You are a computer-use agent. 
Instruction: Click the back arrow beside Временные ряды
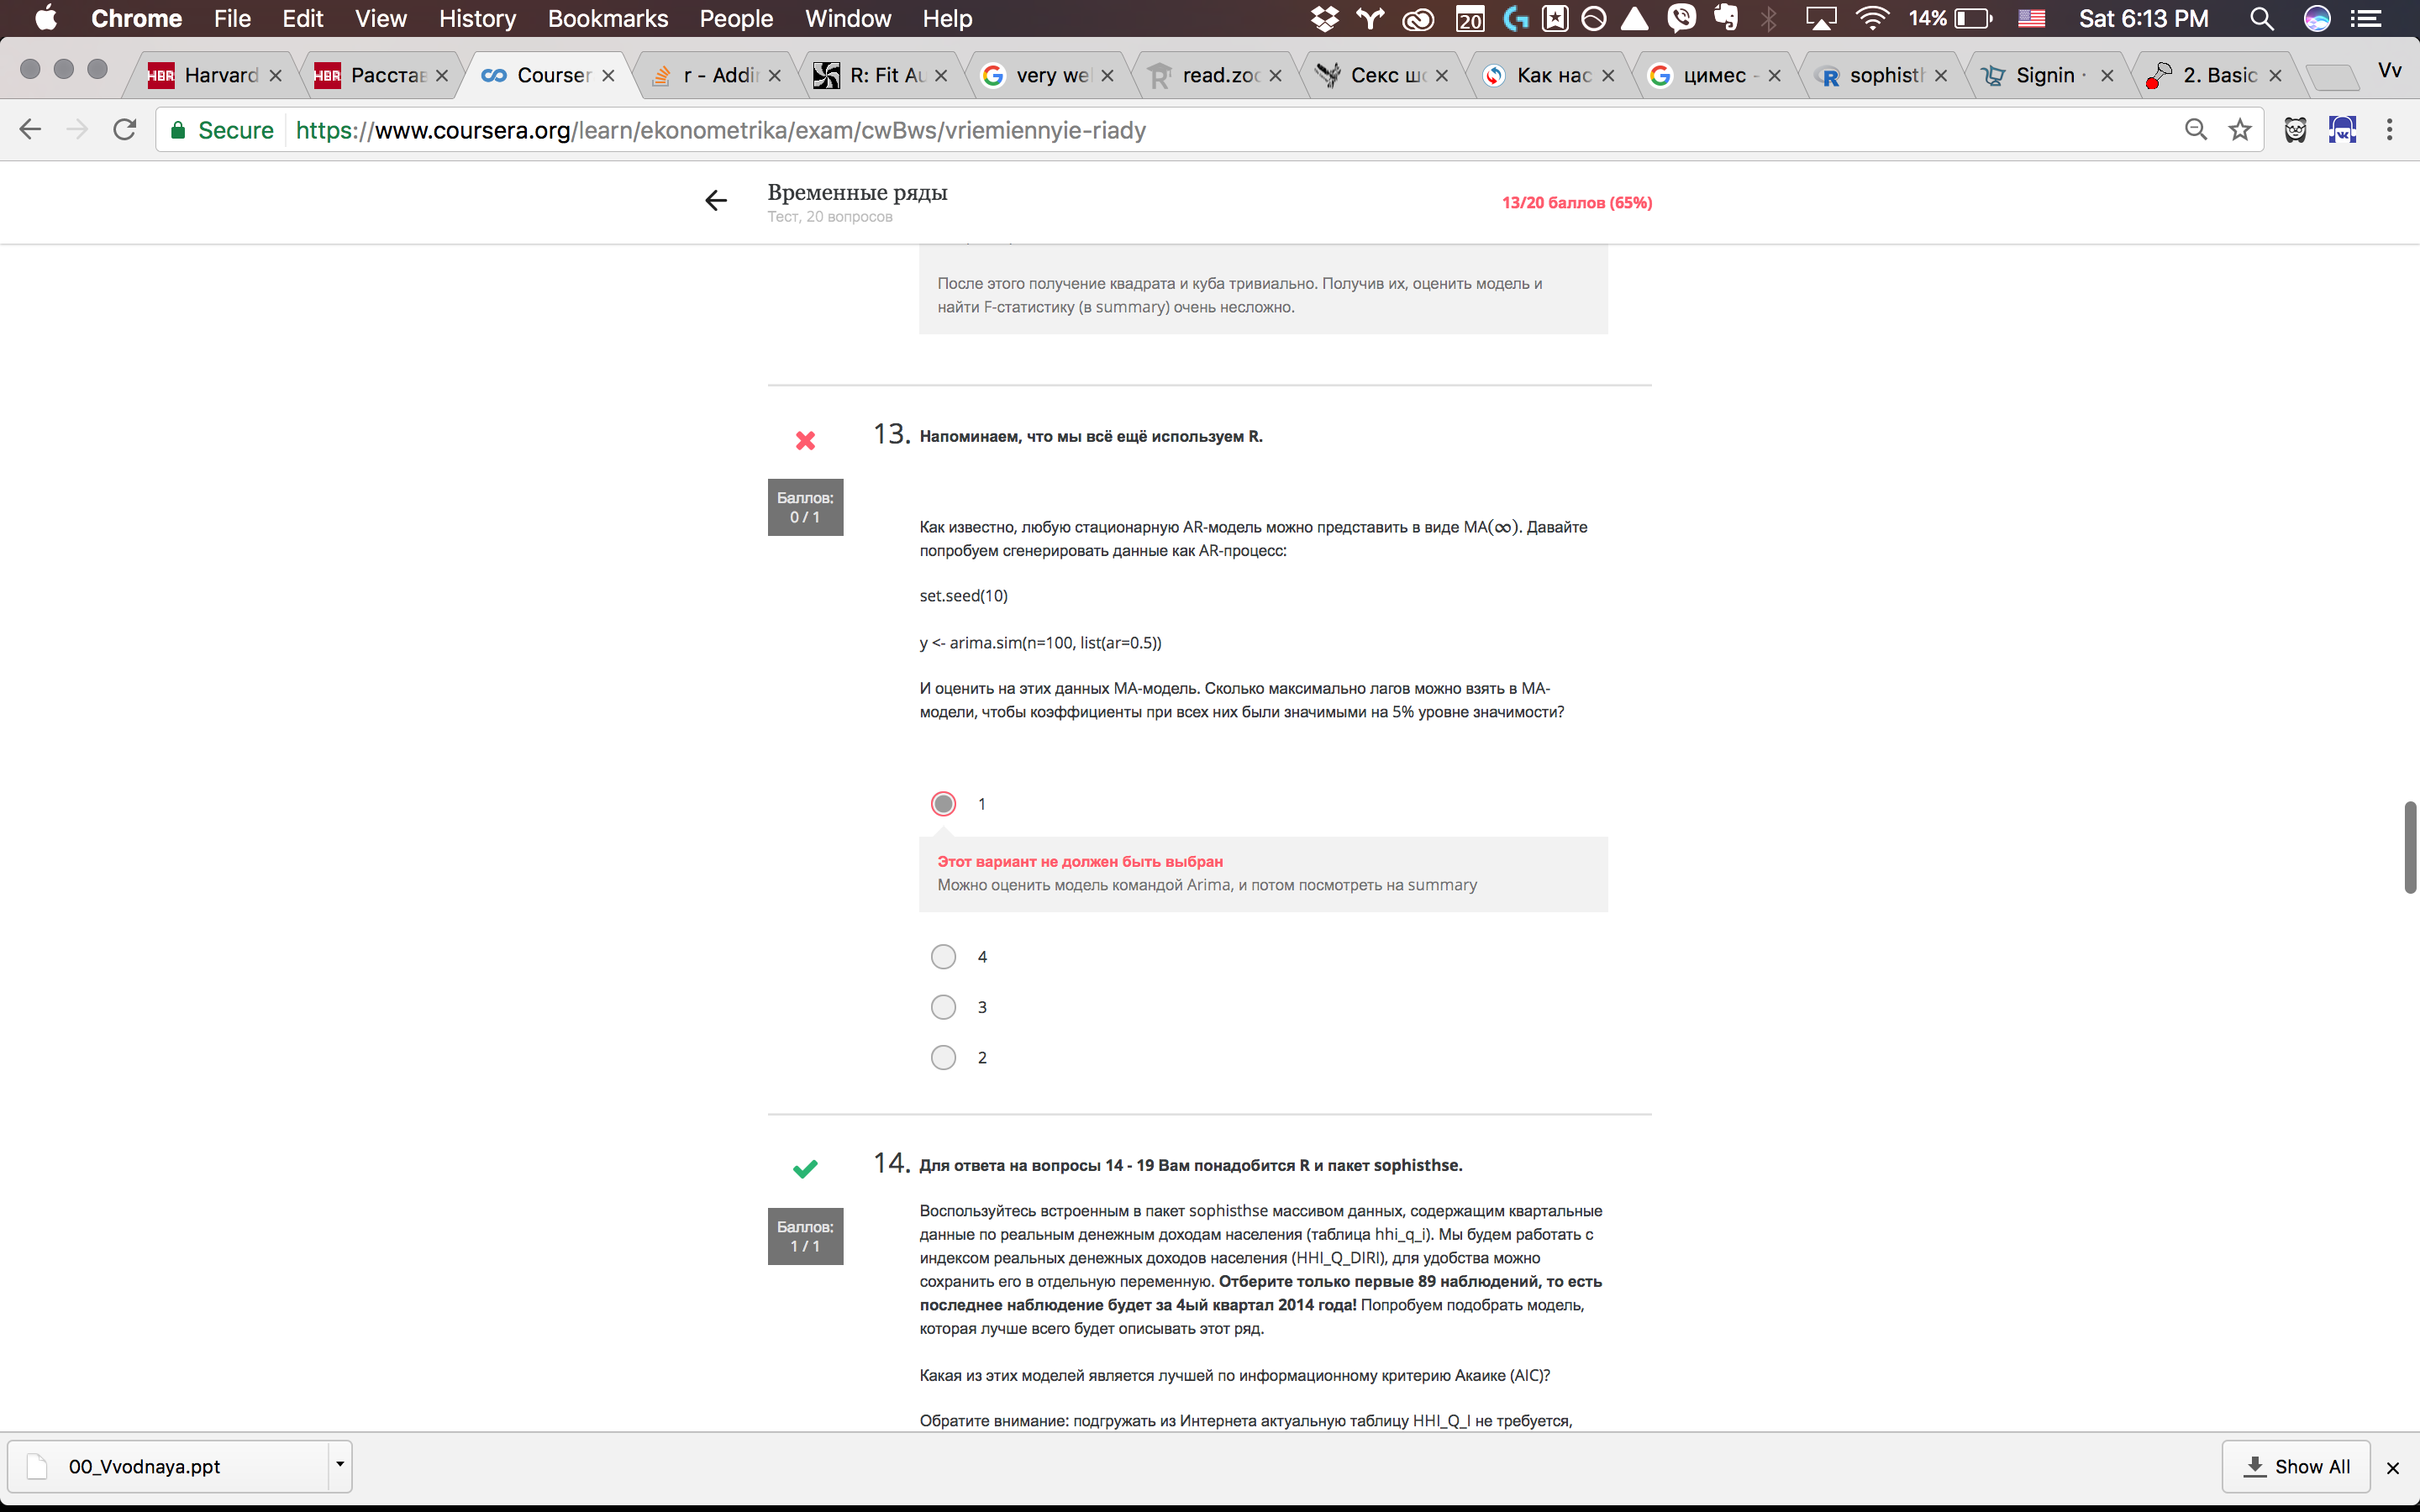coord(716,201)
